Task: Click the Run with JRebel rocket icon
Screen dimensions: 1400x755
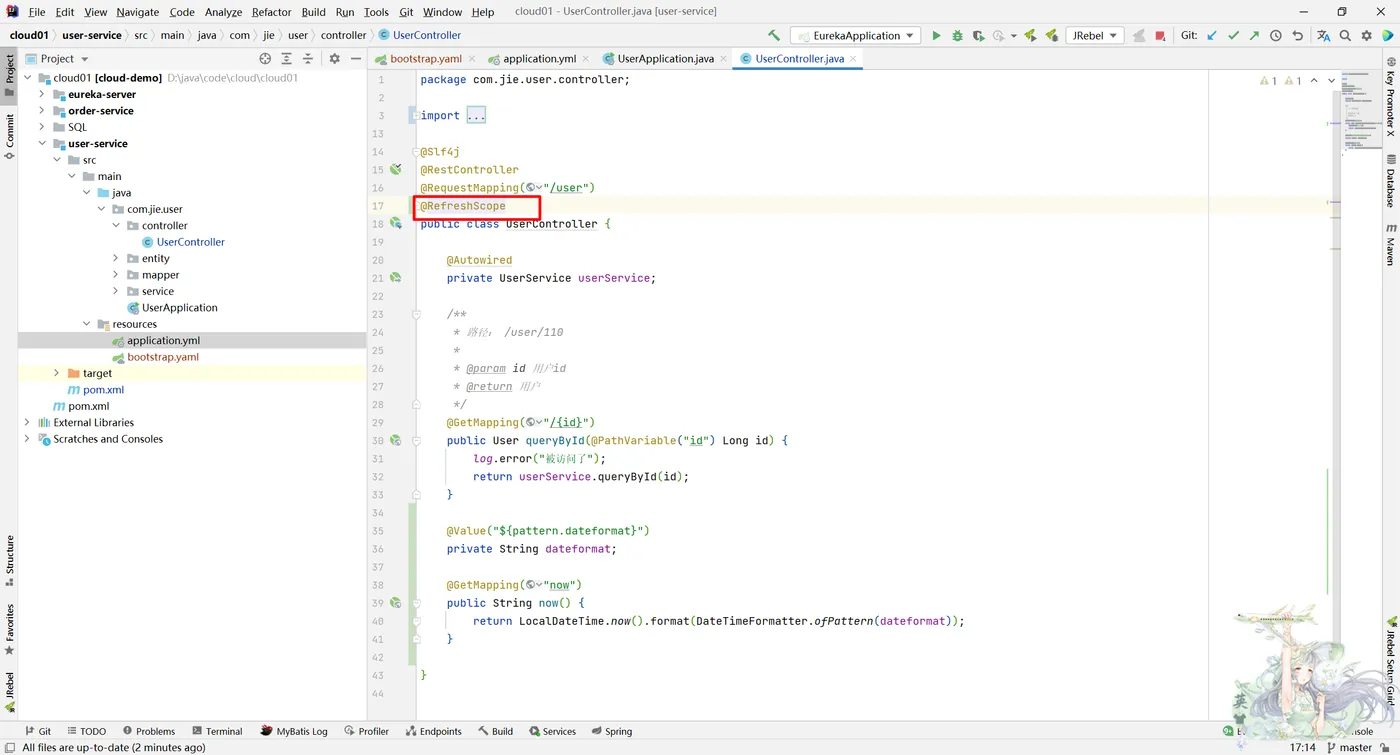Action: click(1030, 35)
